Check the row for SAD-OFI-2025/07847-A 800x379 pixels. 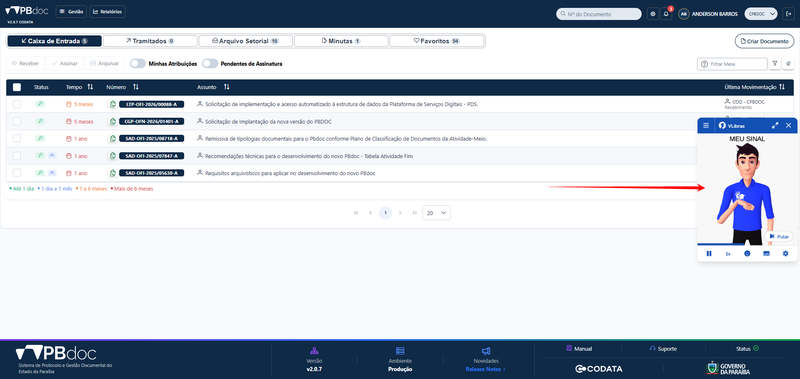(x=17, y=156)
